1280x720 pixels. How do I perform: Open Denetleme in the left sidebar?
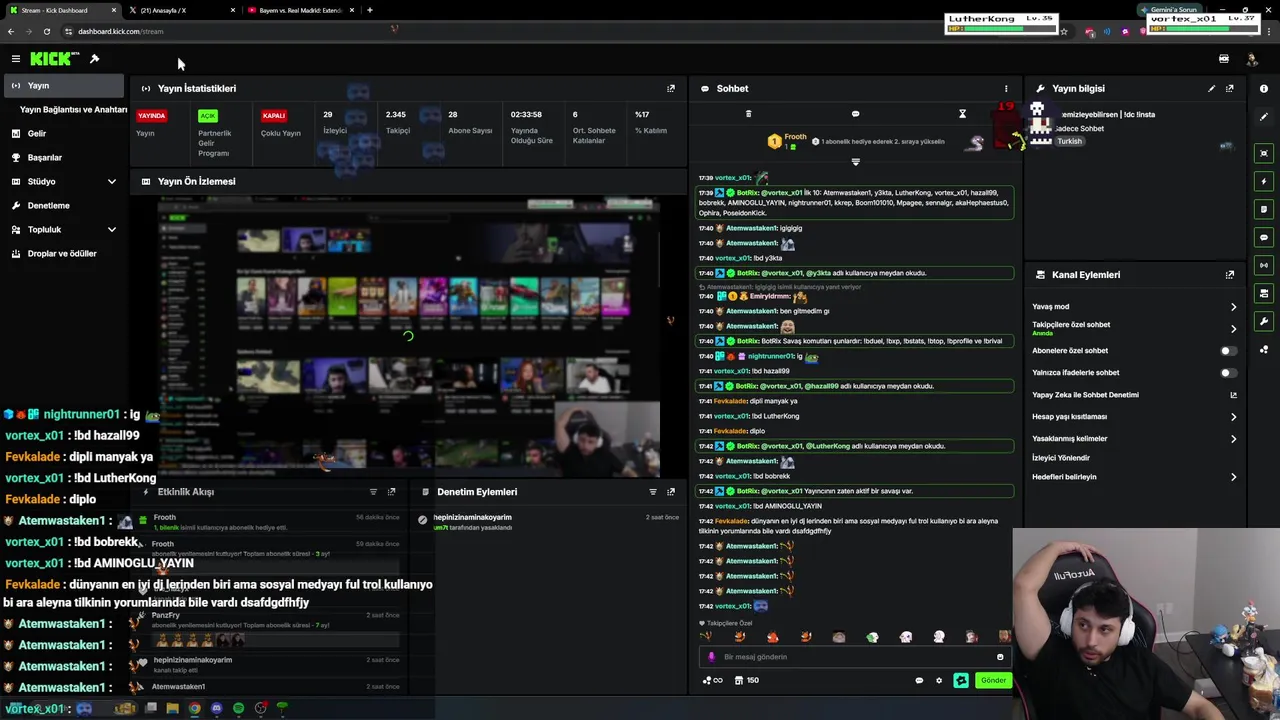[x=64, y=205]
